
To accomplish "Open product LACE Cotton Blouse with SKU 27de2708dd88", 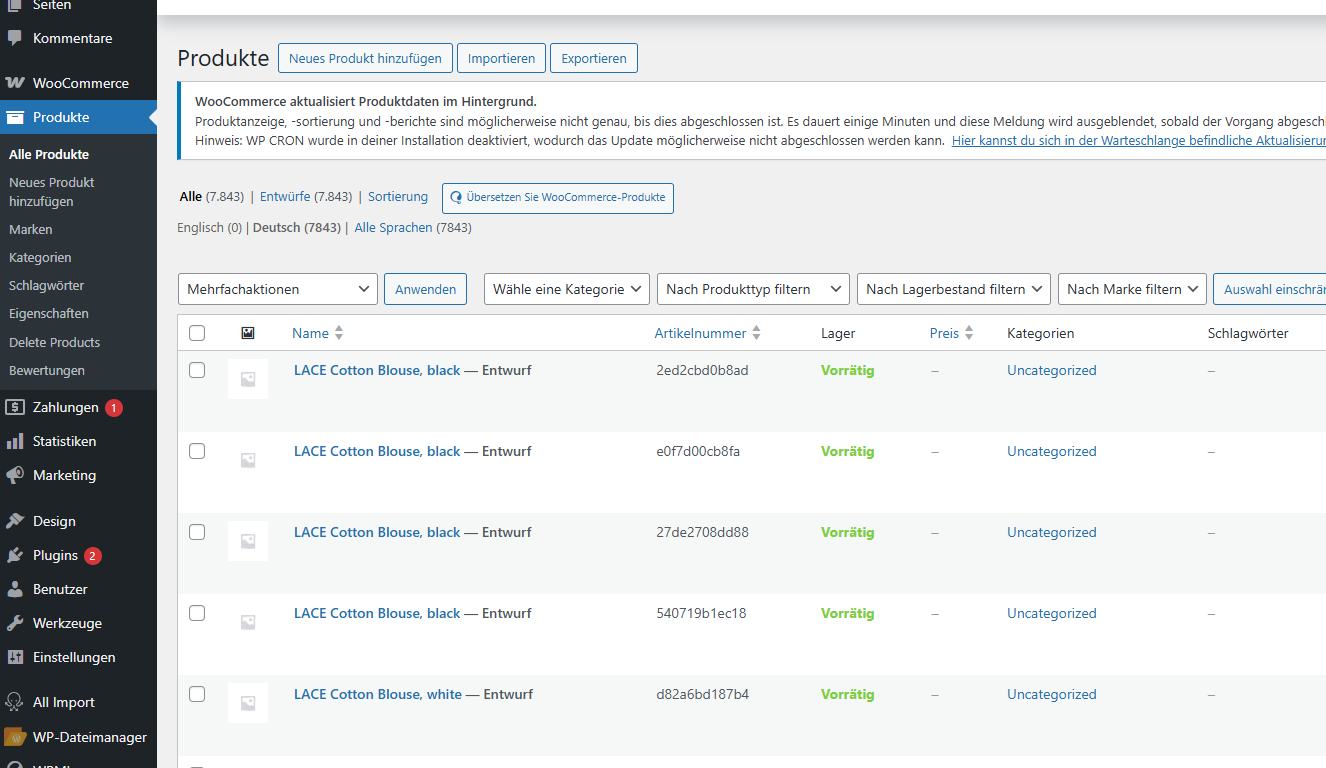I will [x=377, y=532].
